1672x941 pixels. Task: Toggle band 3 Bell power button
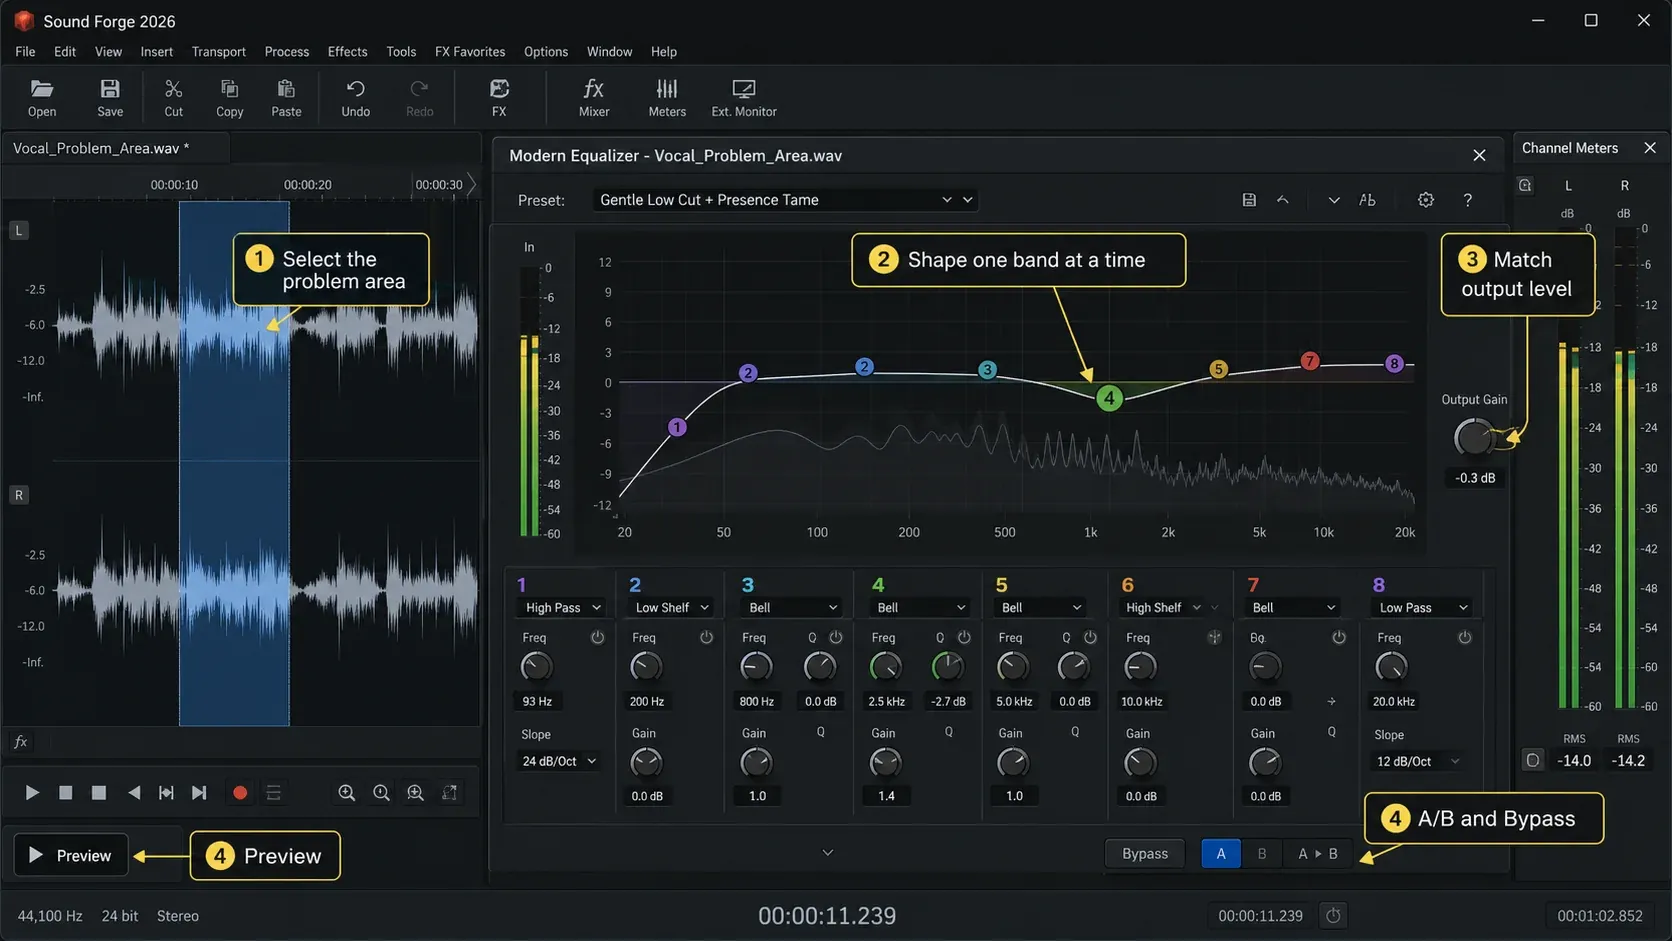pyautogui.click(x=836, y=637)
